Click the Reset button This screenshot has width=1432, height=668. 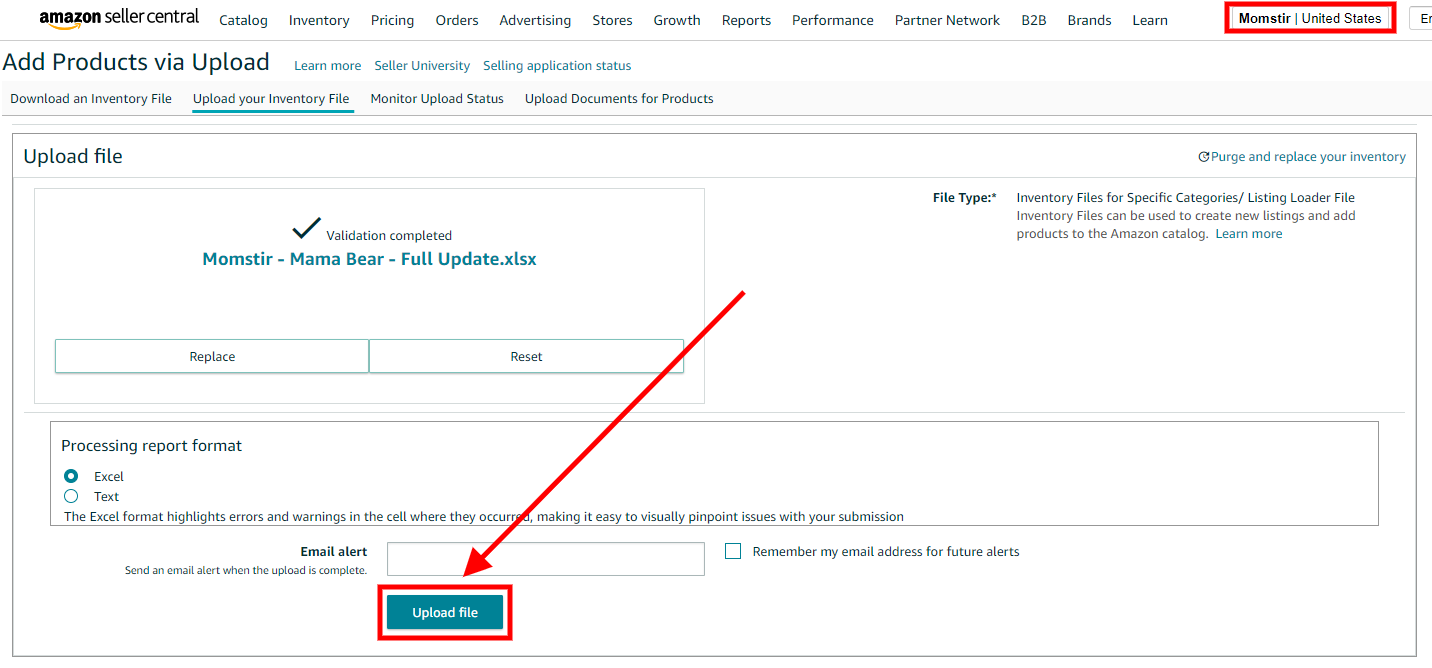pos(526,356)
